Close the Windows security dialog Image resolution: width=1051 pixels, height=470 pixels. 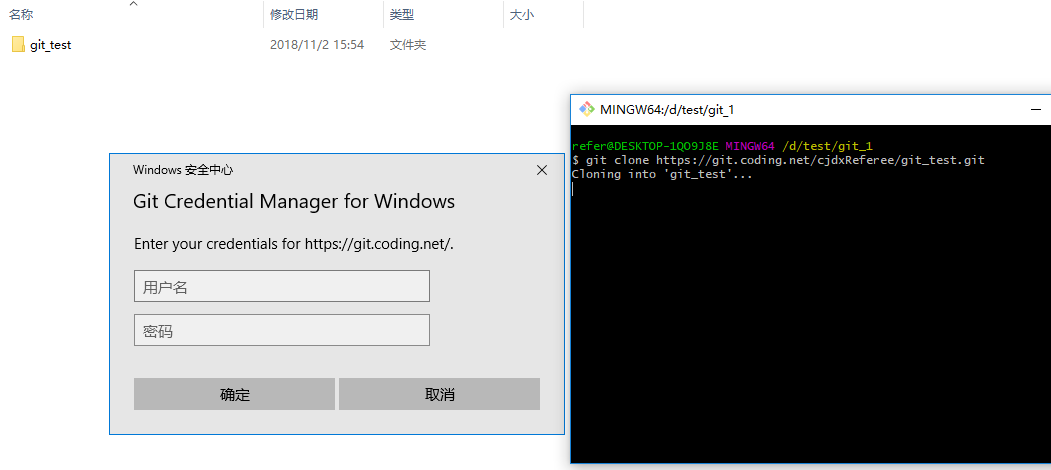542,170
